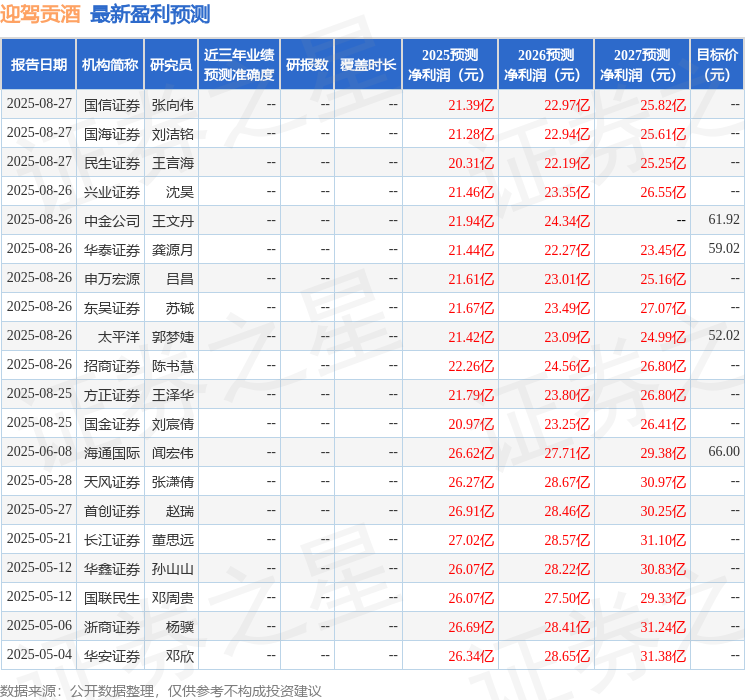Click 首创证券 institution cell
This screenshot has height=700, width=745.
click(x=112, y=511)
